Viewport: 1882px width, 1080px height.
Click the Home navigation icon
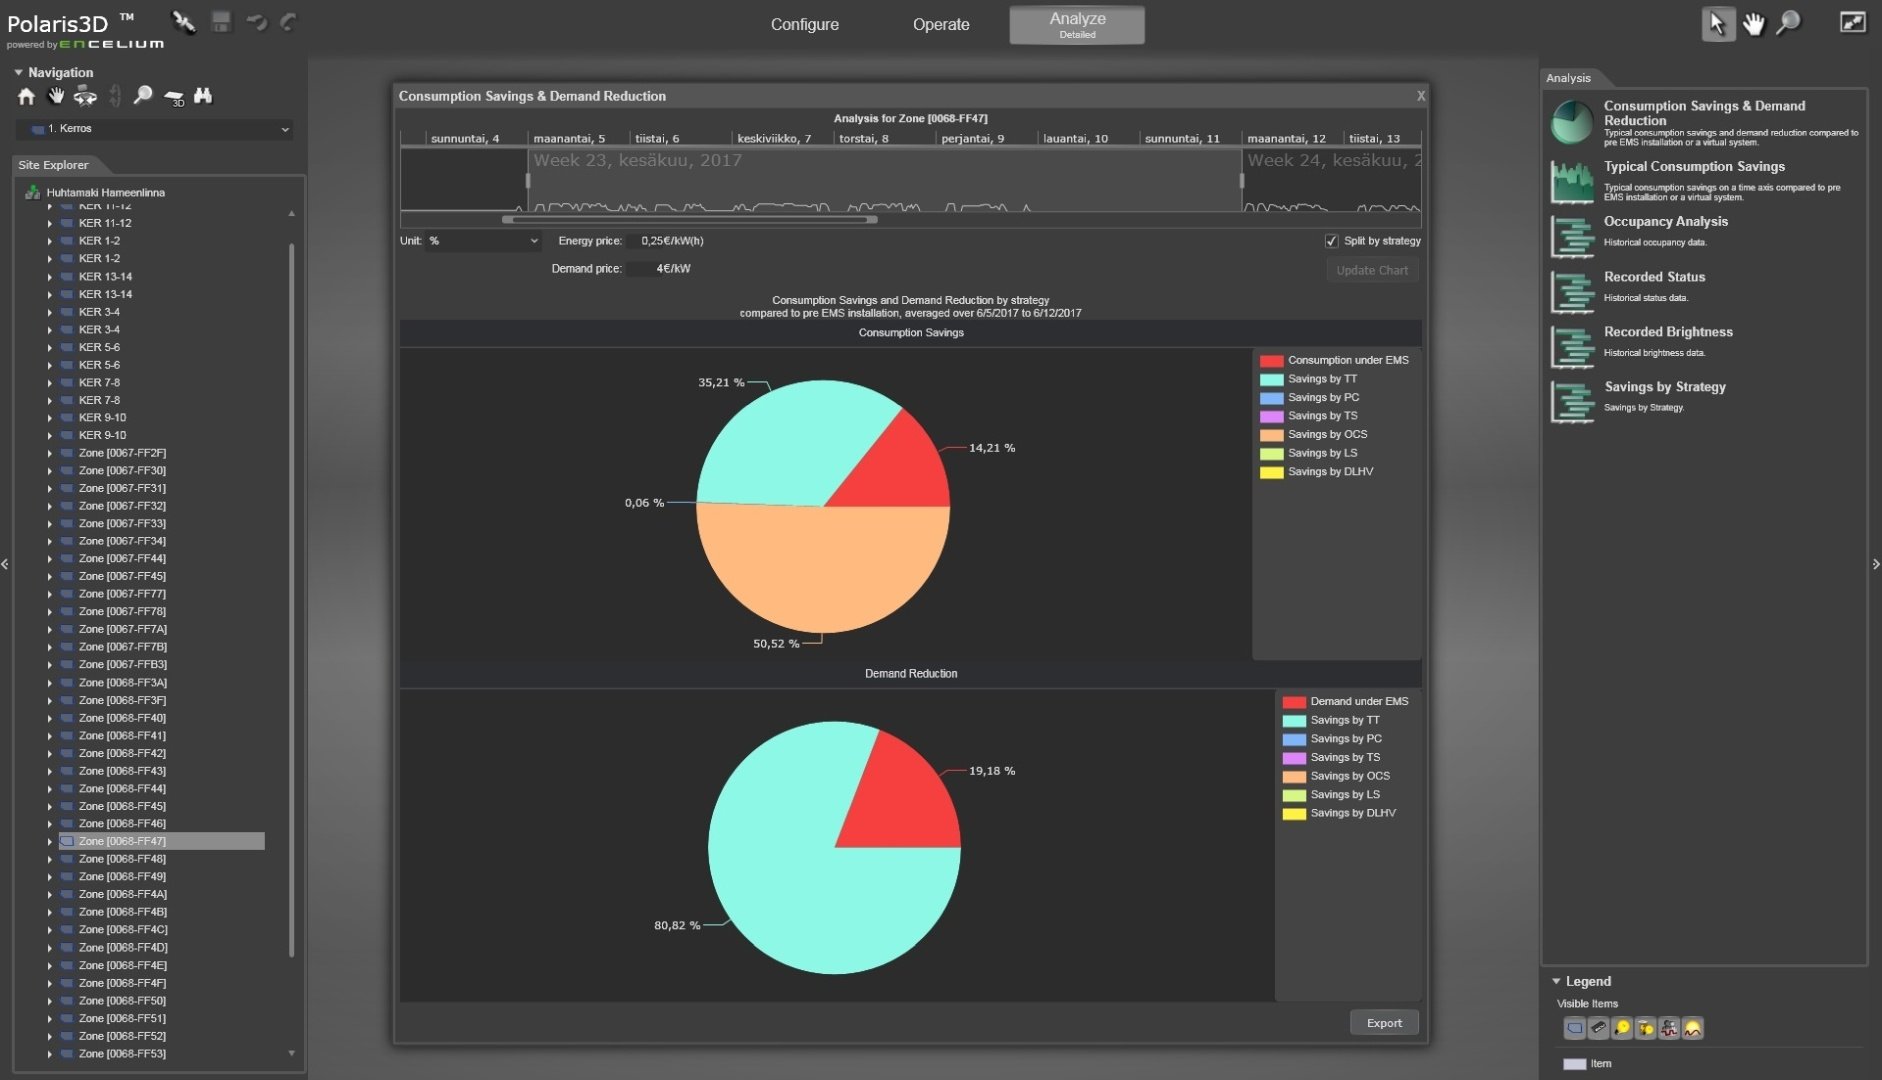(27, 96)
